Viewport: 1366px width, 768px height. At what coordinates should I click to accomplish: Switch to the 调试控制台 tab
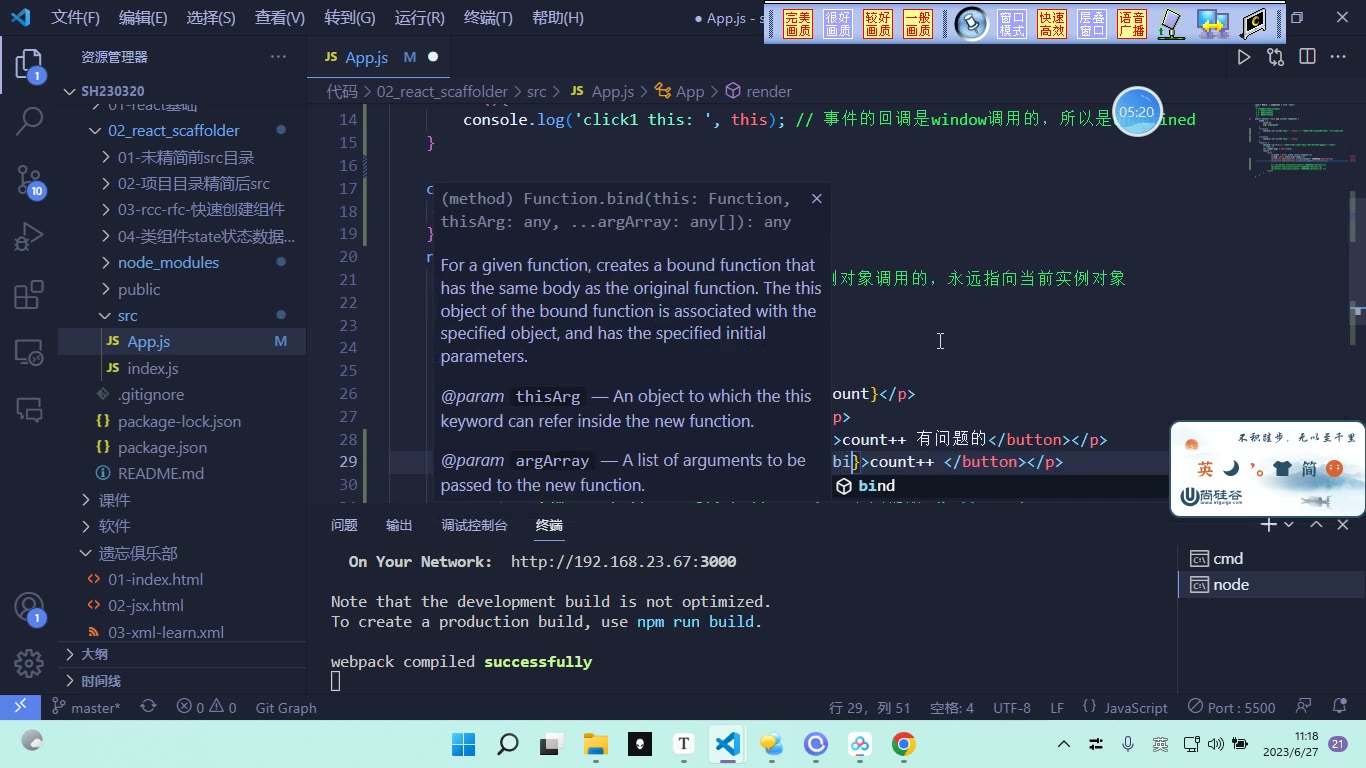pos(474,525)
